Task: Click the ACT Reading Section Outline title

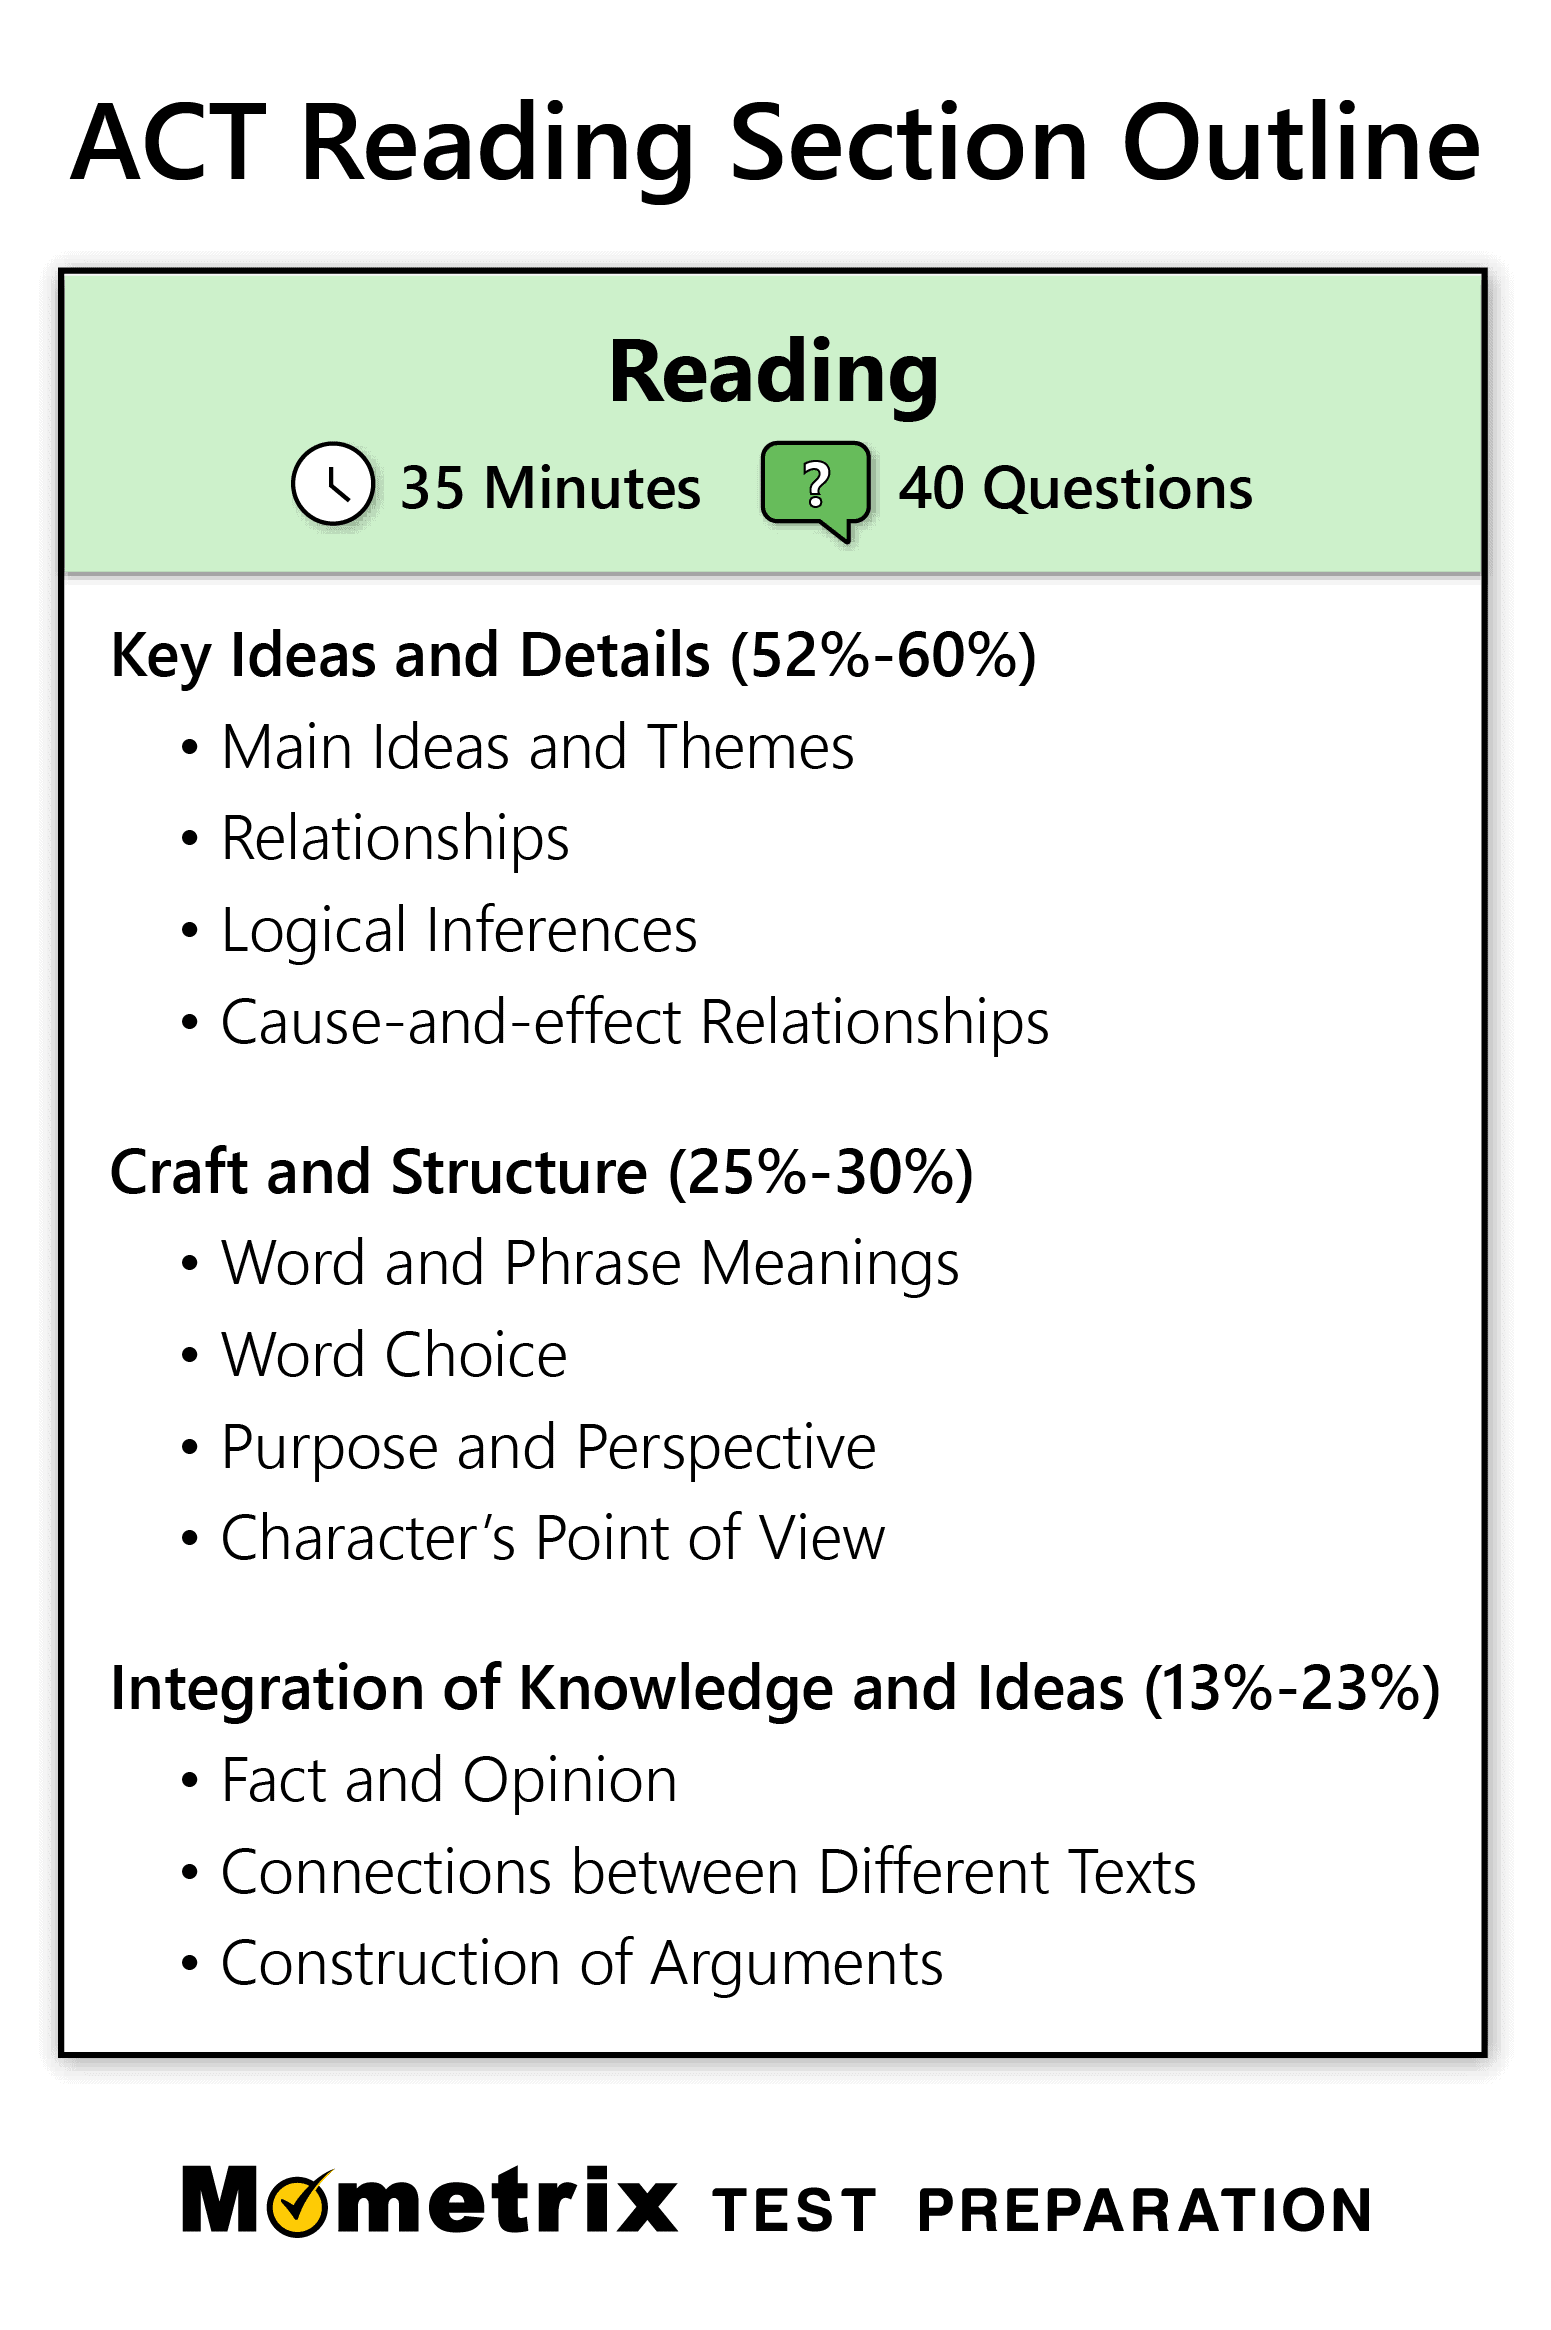Action: (x=775, y=143)
